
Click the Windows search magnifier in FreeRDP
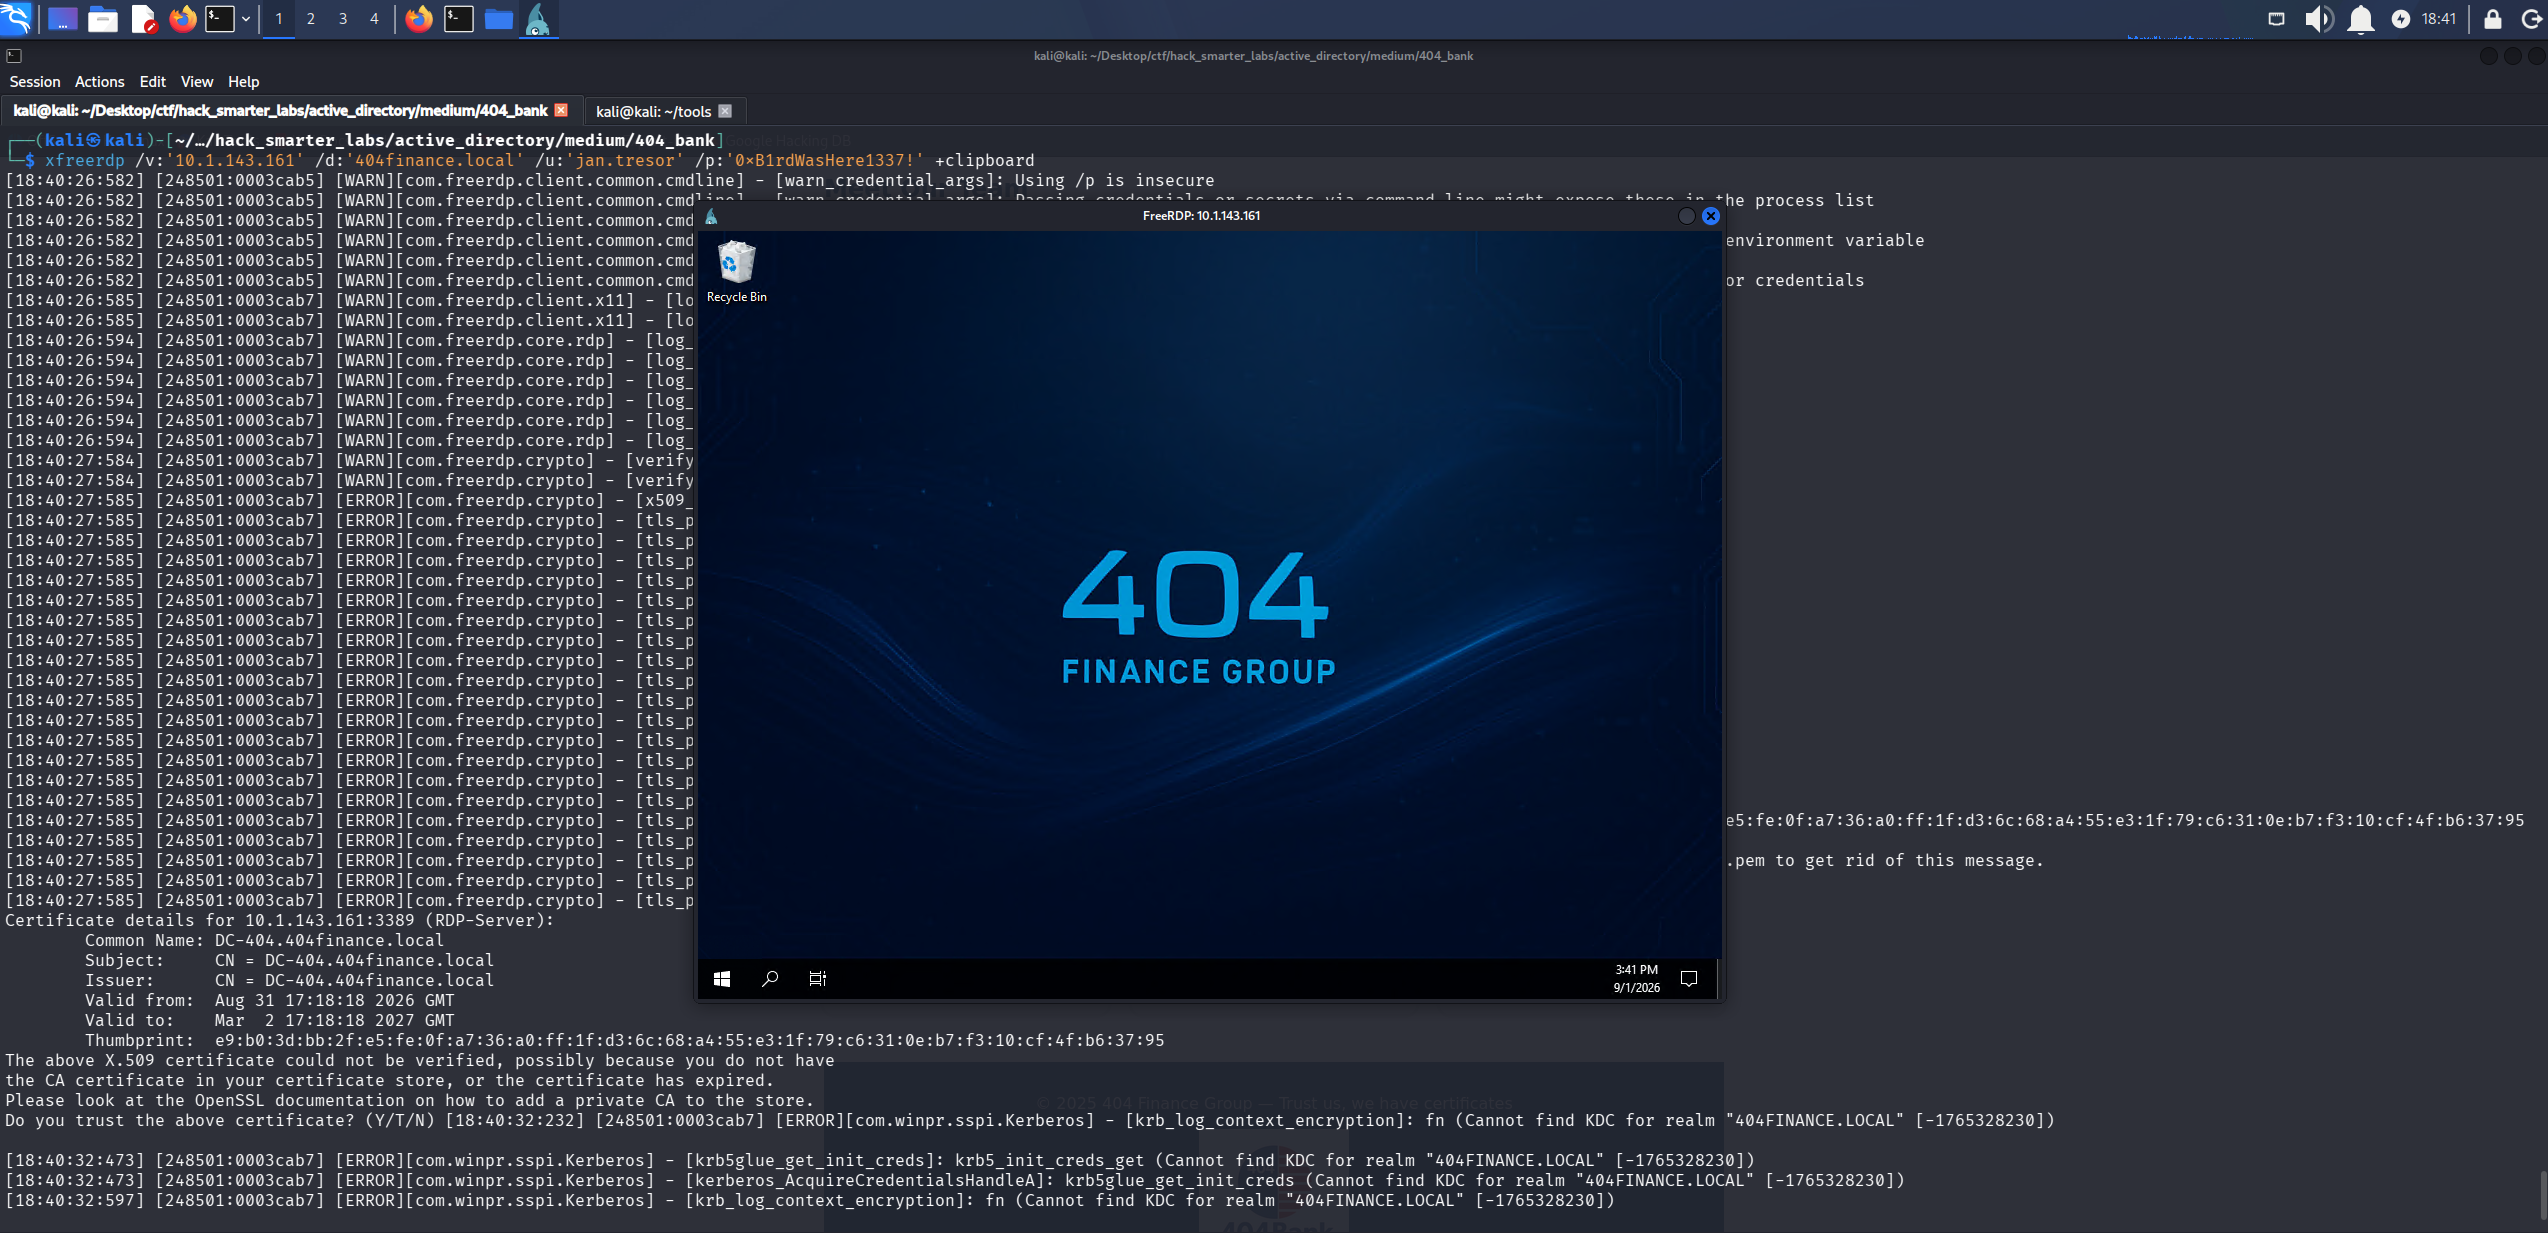(x=770, y=979)
